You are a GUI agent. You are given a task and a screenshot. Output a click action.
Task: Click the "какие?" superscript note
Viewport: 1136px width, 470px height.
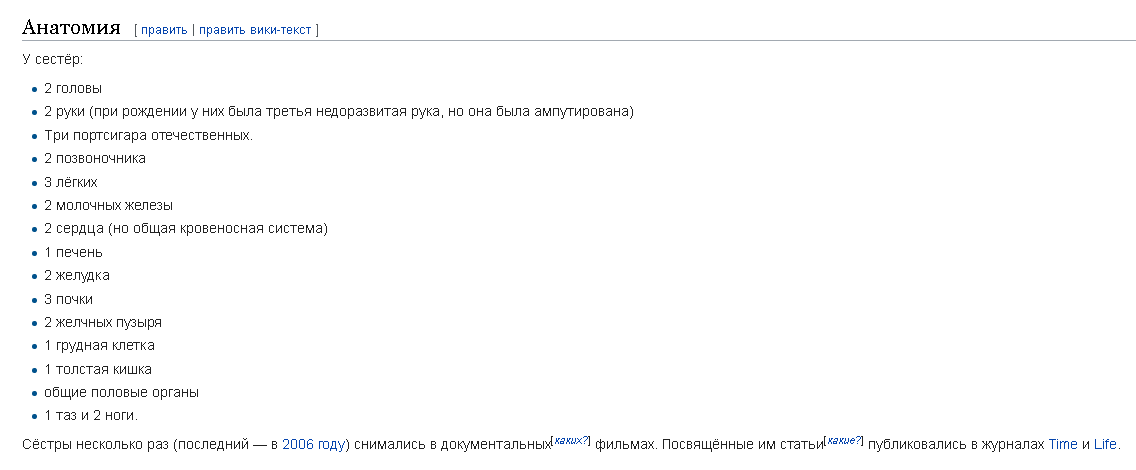click(844, 440)
